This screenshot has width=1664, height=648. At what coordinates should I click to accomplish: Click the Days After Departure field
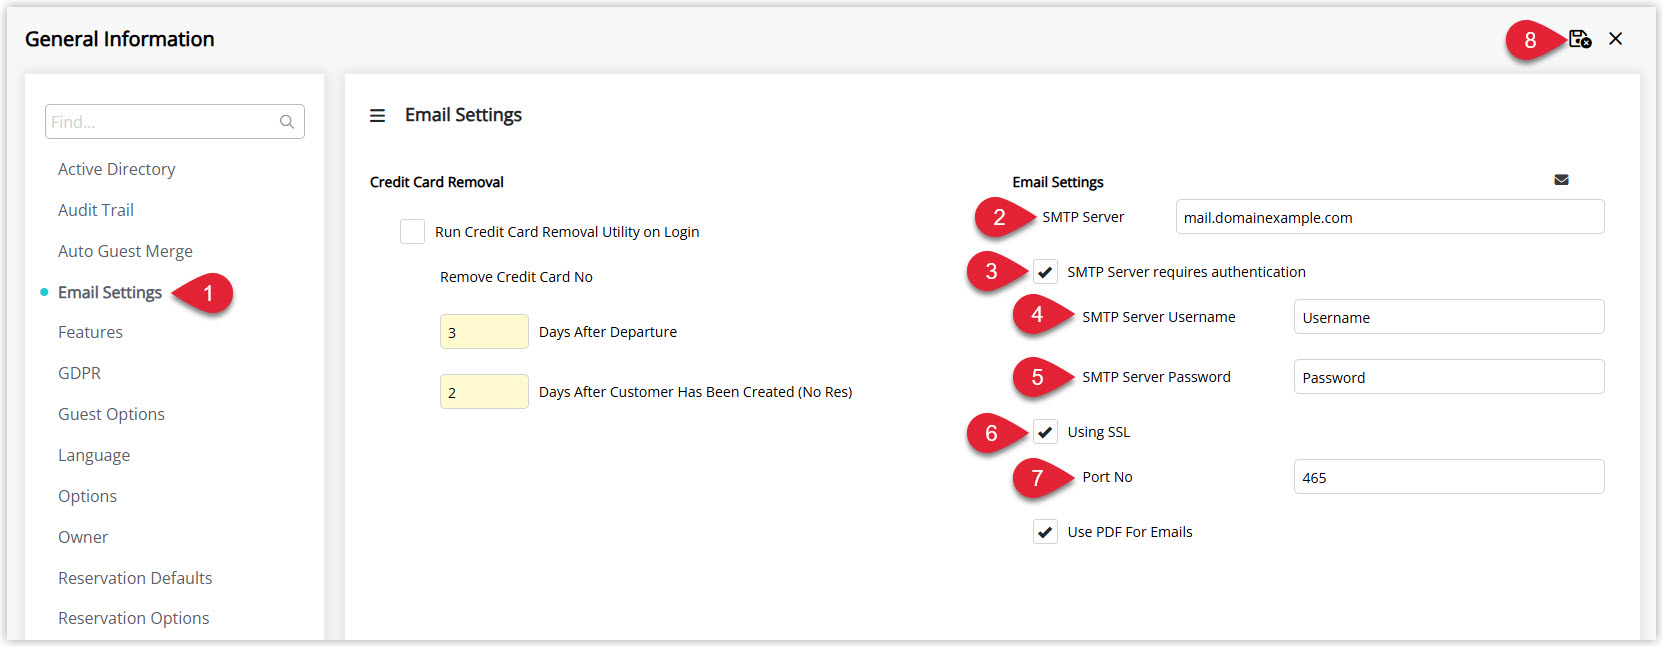484,332
